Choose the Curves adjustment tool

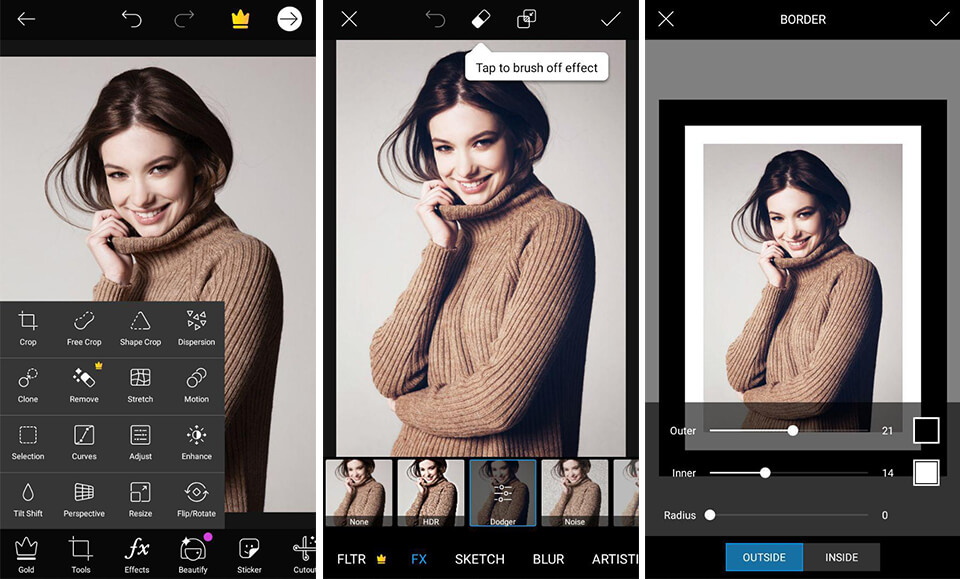coord(84,436)
